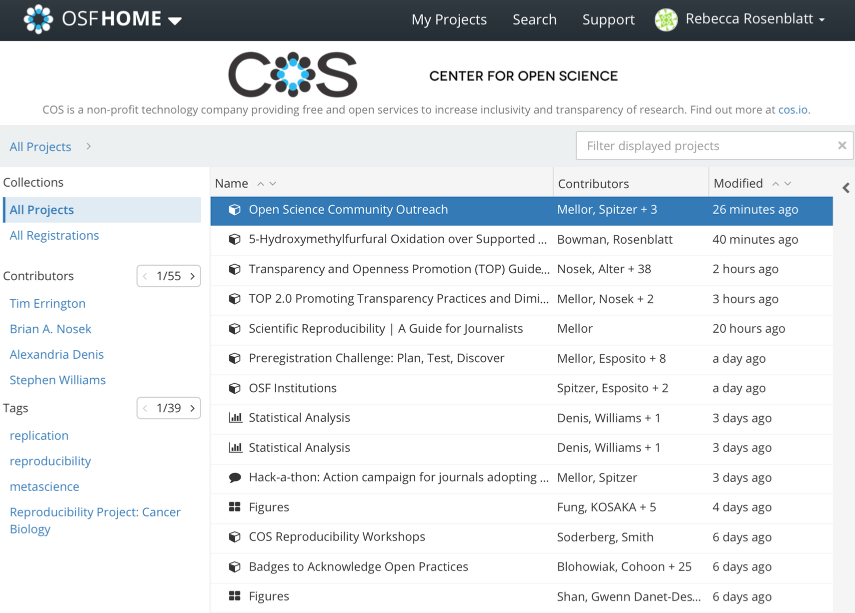855x613 pixels.
Task: Sort Modified column ascending
Action: (775, 184)
